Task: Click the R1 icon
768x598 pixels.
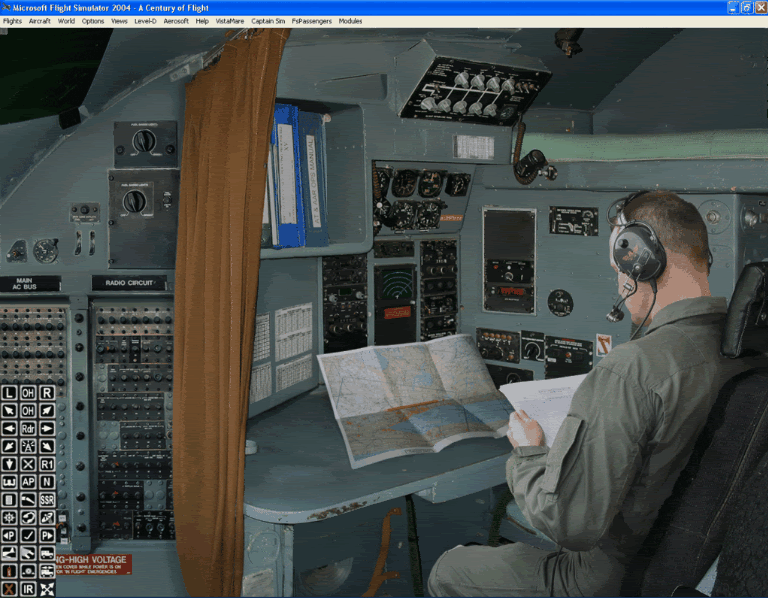Action: click(x=47, y=464)
